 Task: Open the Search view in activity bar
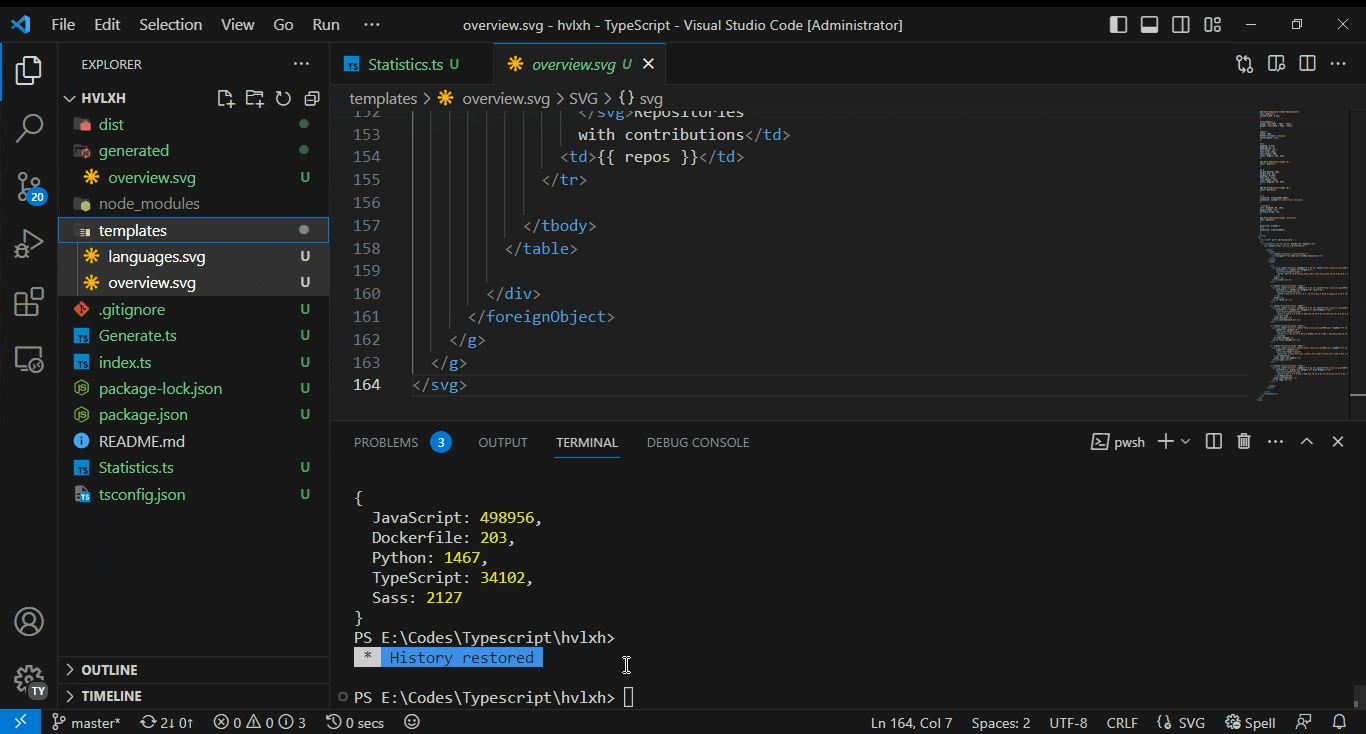click(29, 128)
